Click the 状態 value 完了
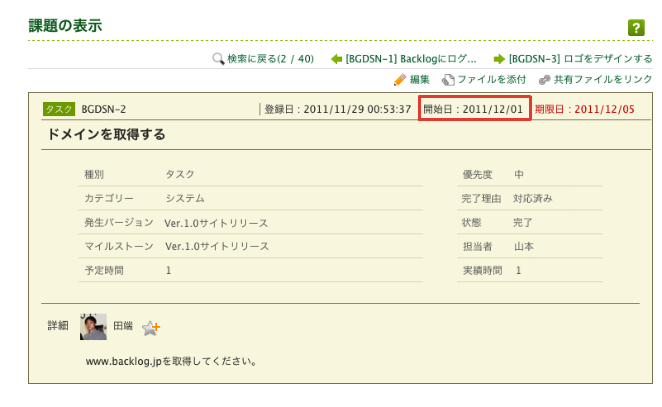662x407 pixels. pos(523,222)
